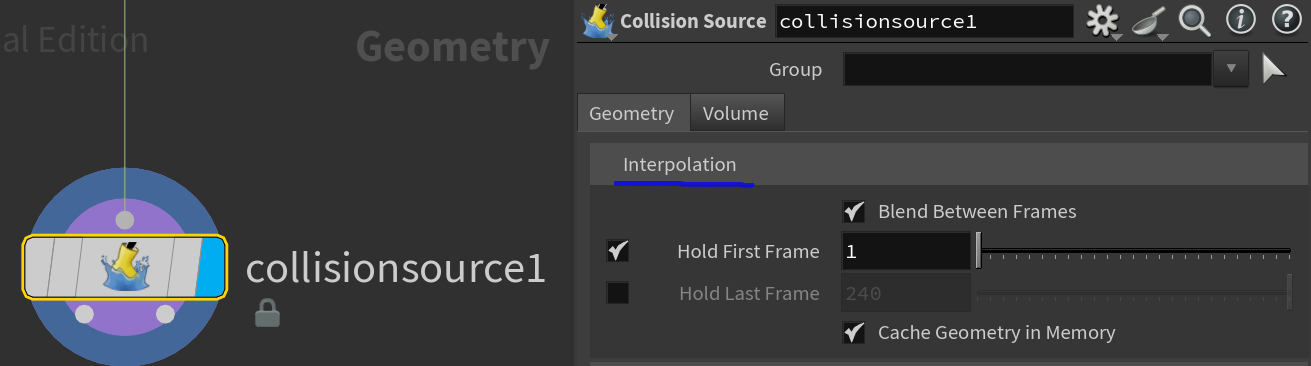
Task: Click the Collision Source operator icon in header
Action: pyautogui.click(x=598, y=21)
